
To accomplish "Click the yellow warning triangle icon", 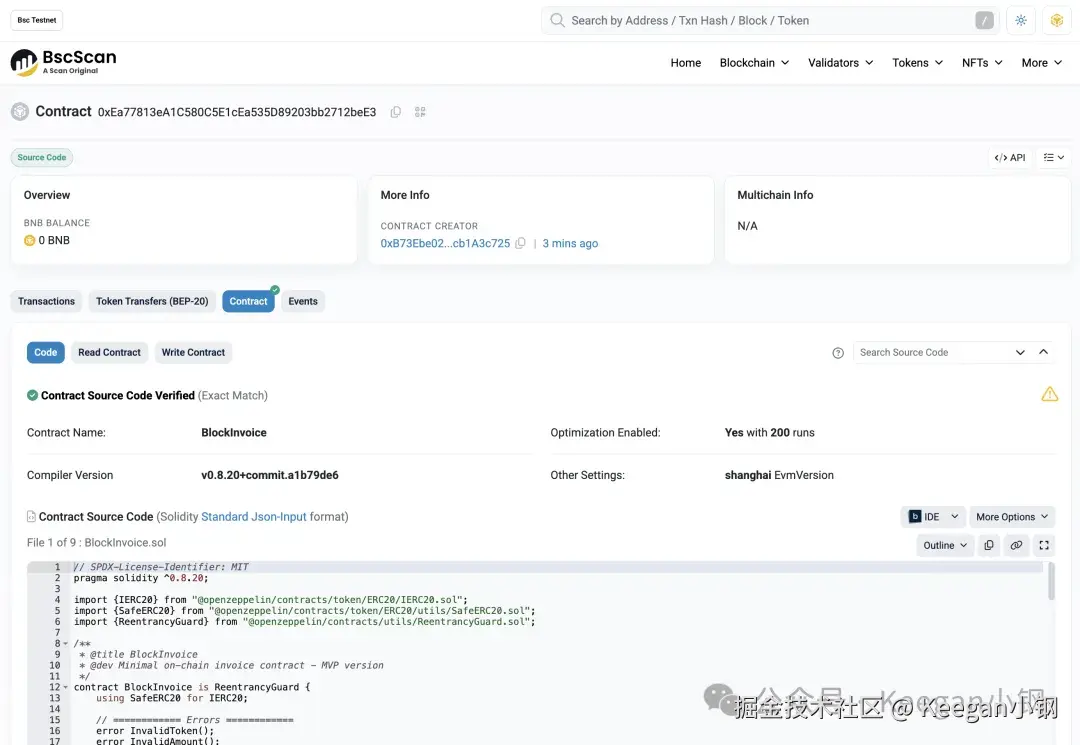I will [x=1049, y=394].
